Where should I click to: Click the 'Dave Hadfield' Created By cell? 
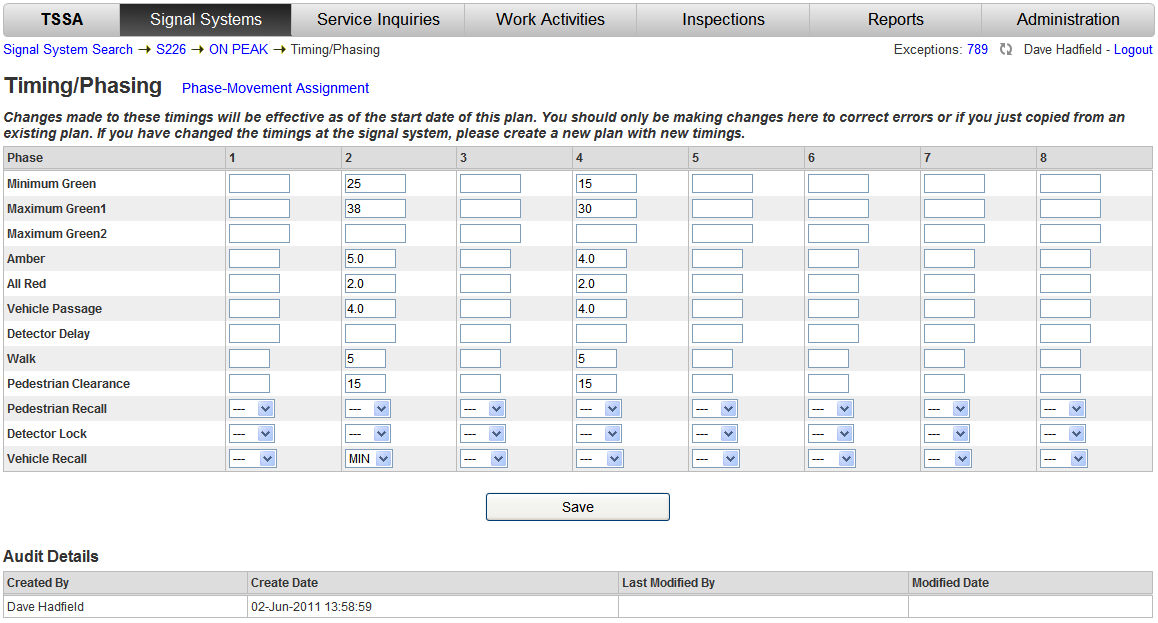pos(125,607)
